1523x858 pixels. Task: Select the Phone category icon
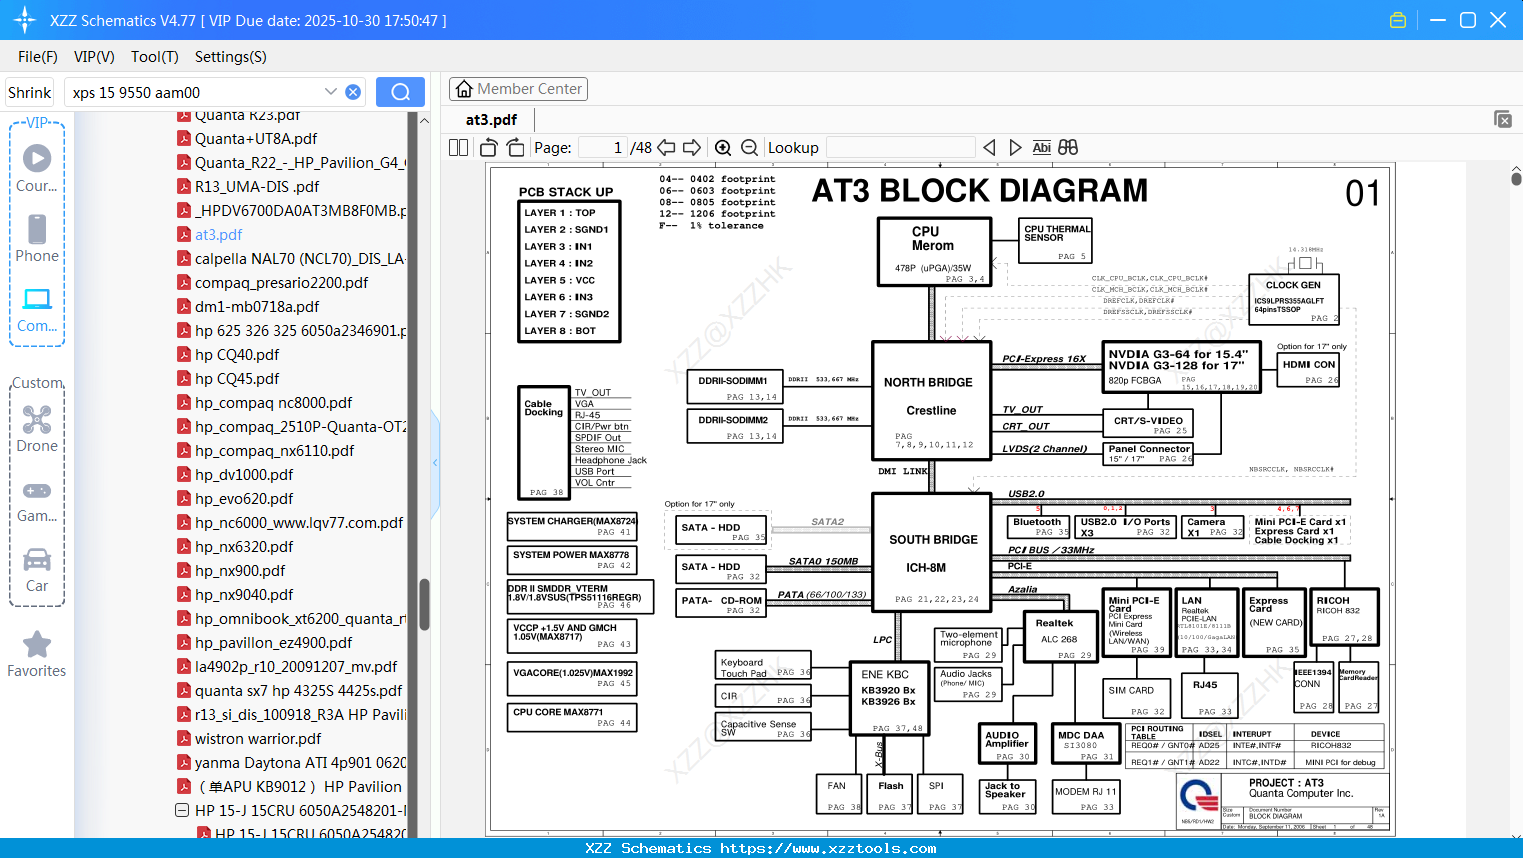tap(37, 238)
